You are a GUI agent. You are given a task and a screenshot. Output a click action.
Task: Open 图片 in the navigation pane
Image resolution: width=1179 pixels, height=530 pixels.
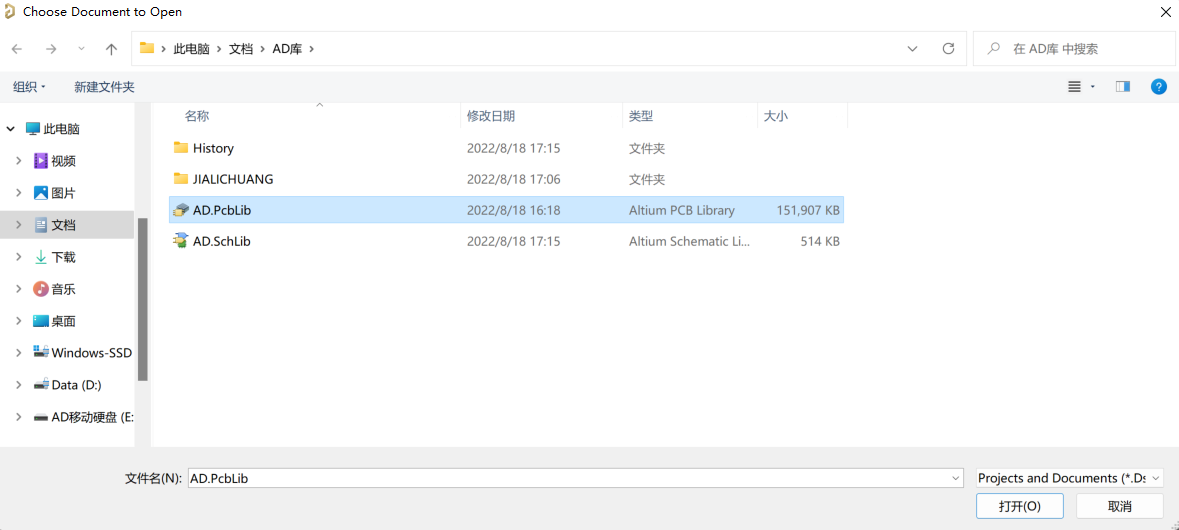click(63, 193)
